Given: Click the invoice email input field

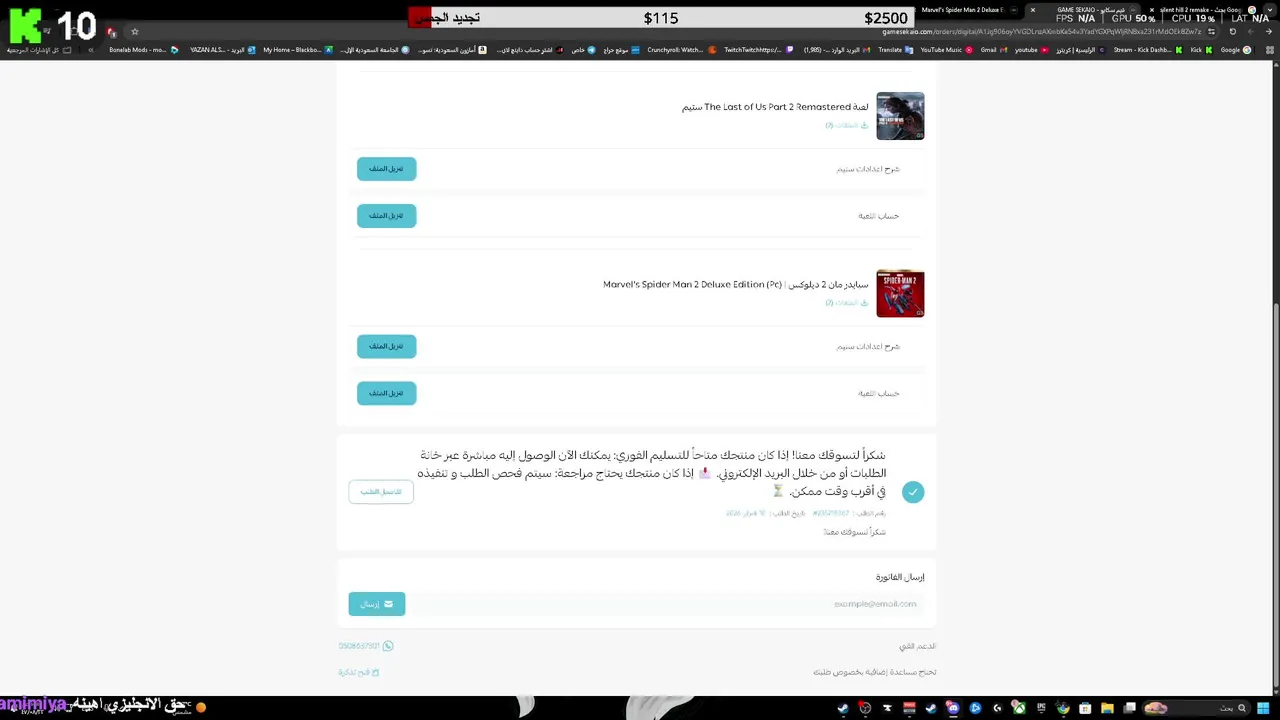Looking at the screenshot, I should 665,604.
